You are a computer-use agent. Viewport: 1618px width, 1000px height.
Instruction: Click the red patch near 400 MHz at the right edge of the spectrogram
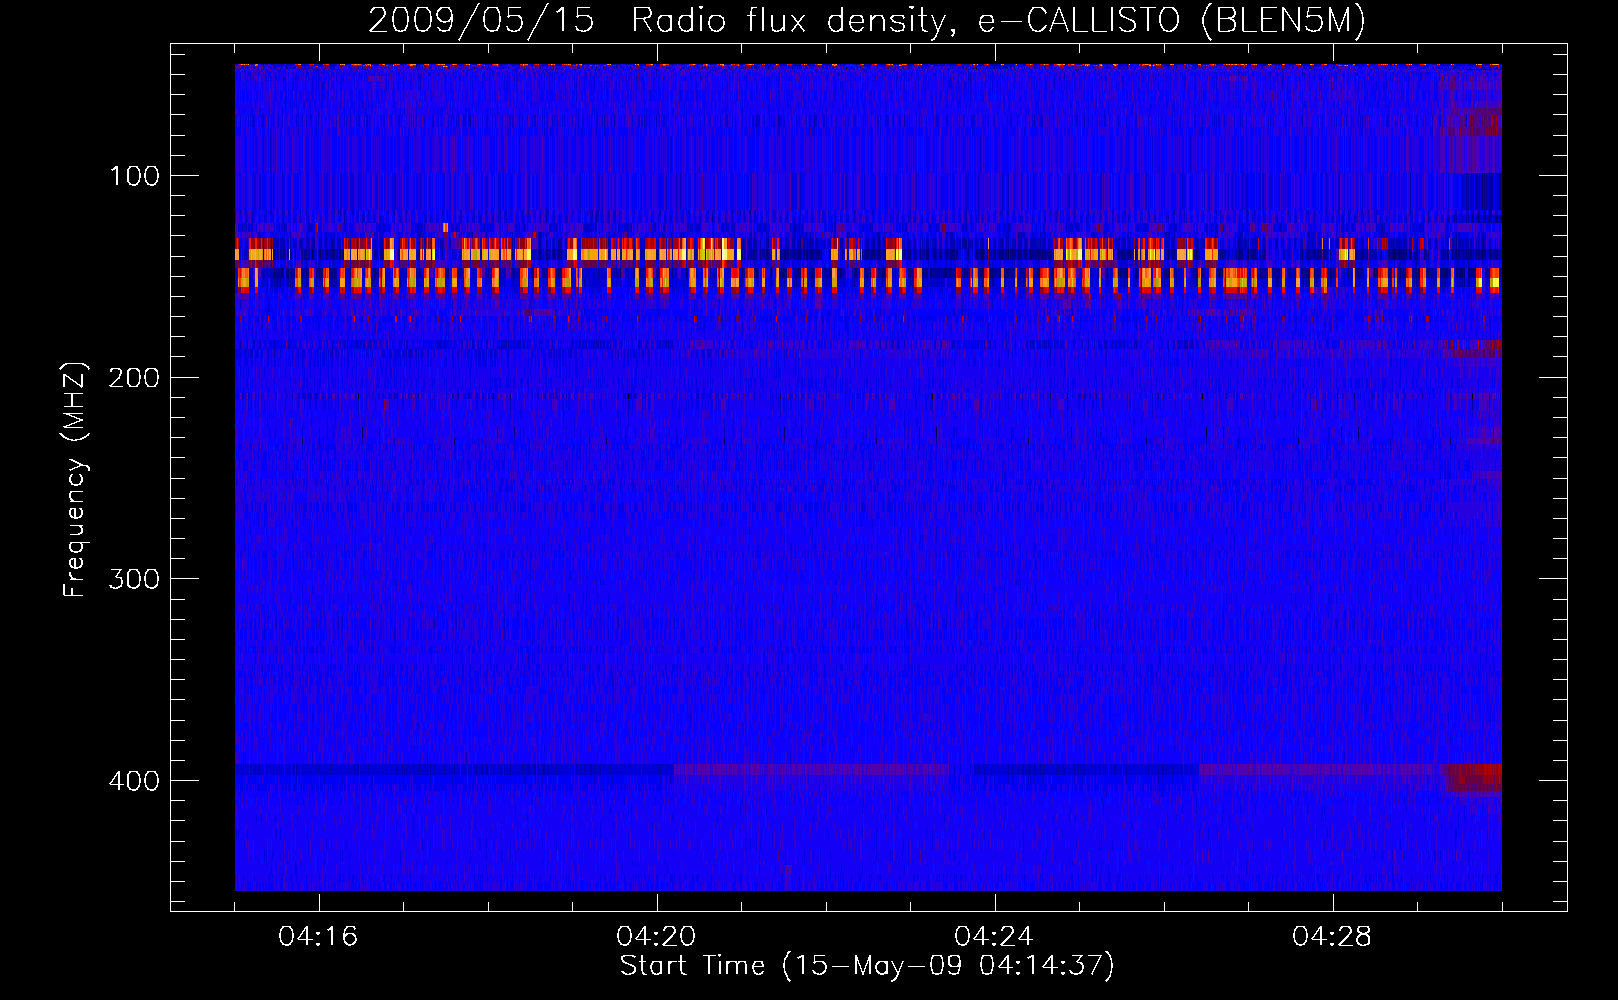click(x=1473, y=777)
